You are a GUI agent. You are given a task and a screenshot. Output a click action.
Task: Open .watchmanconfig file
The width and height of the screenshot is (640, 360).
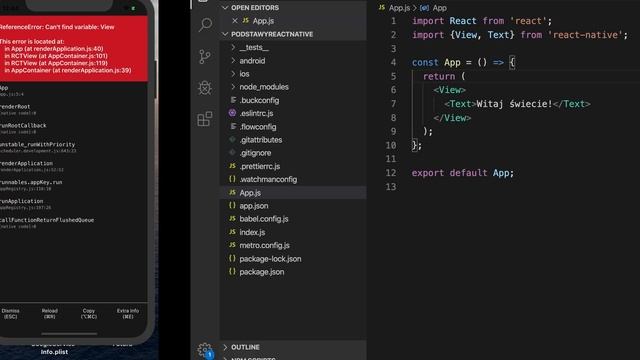(x=293, y=179)
